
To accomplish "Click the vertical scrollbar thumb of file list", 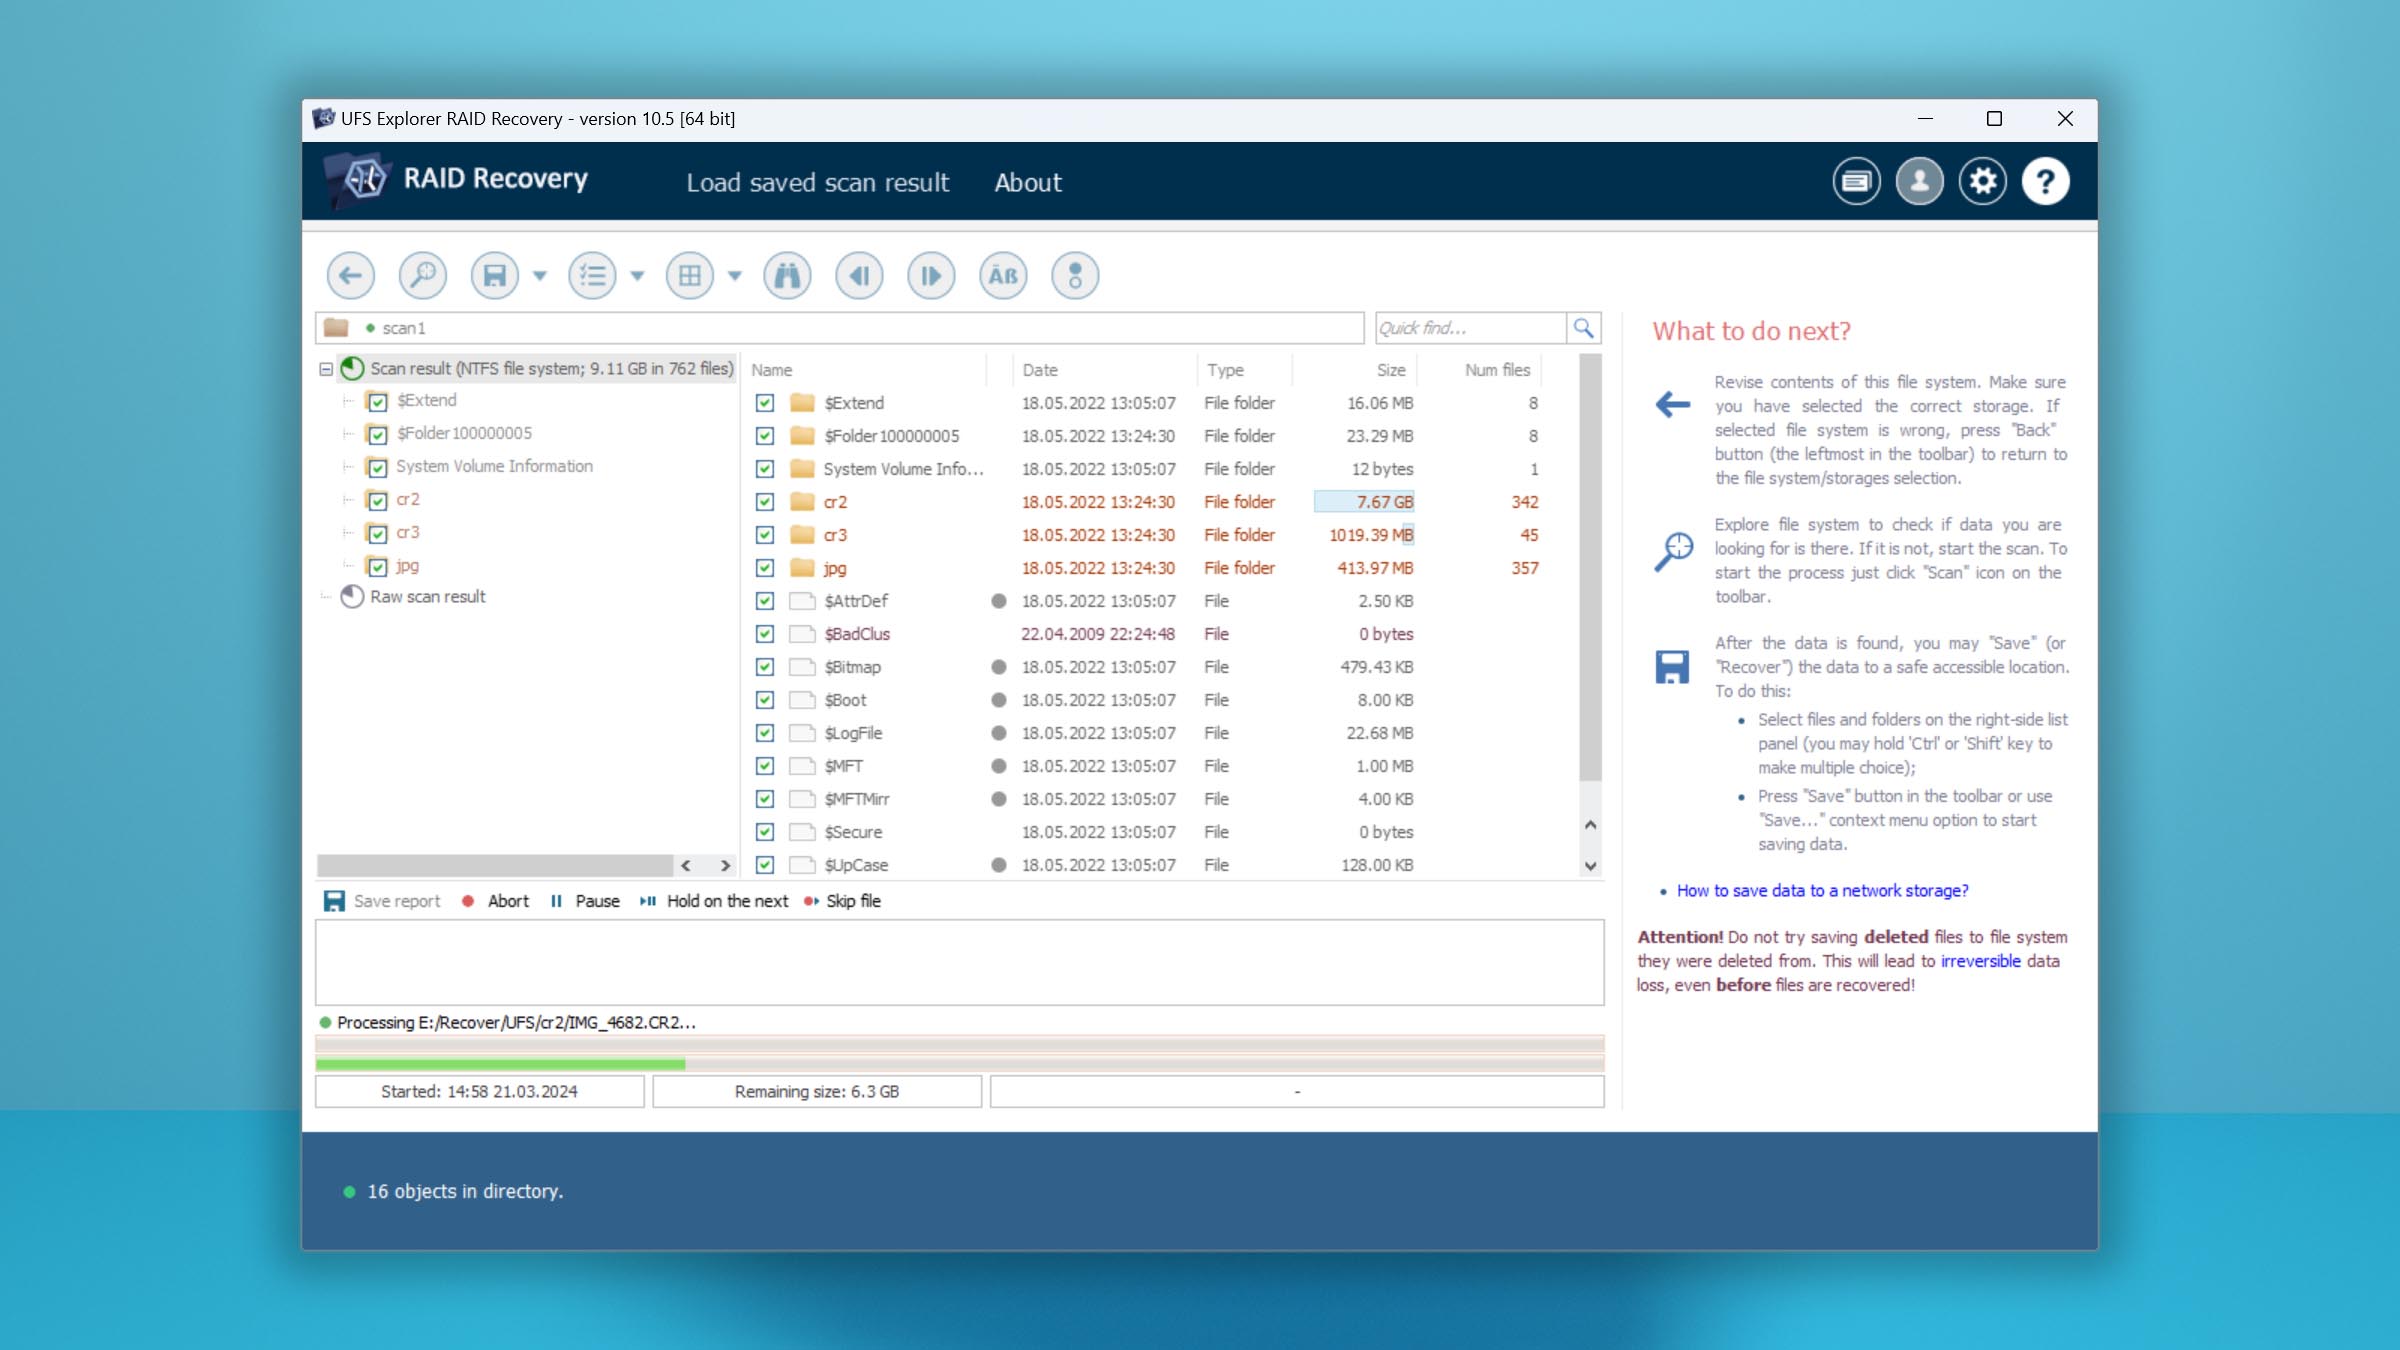I will tap(1590, 567).
